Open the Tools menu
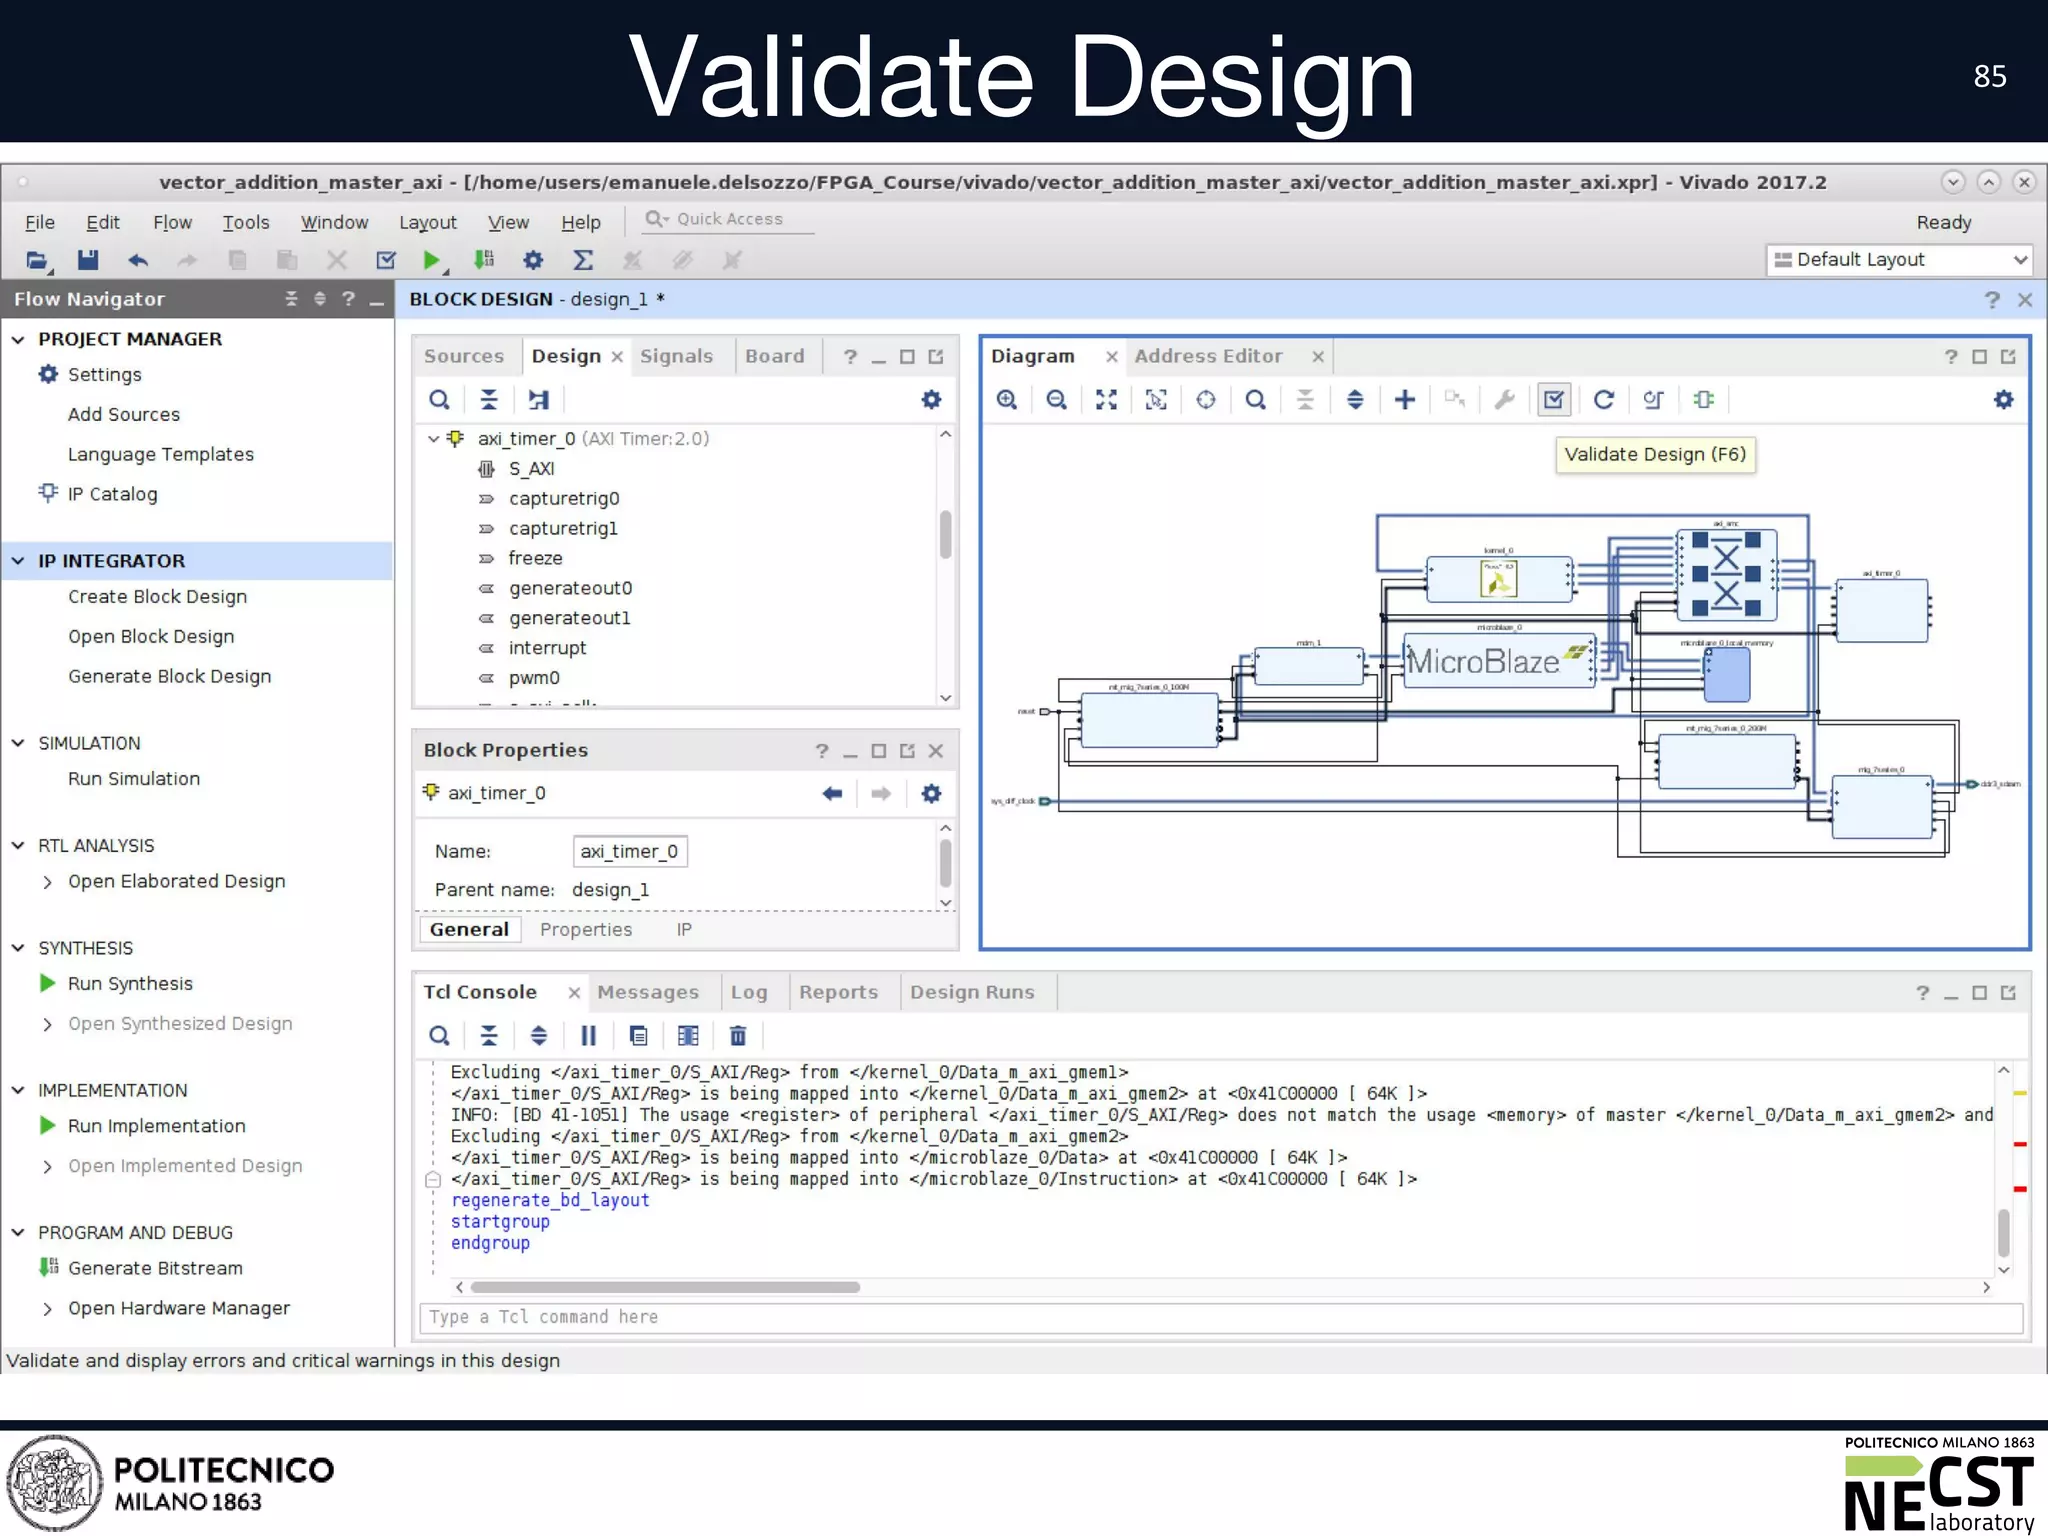This screenshot has width=2048, height=1536. (246, 222)
